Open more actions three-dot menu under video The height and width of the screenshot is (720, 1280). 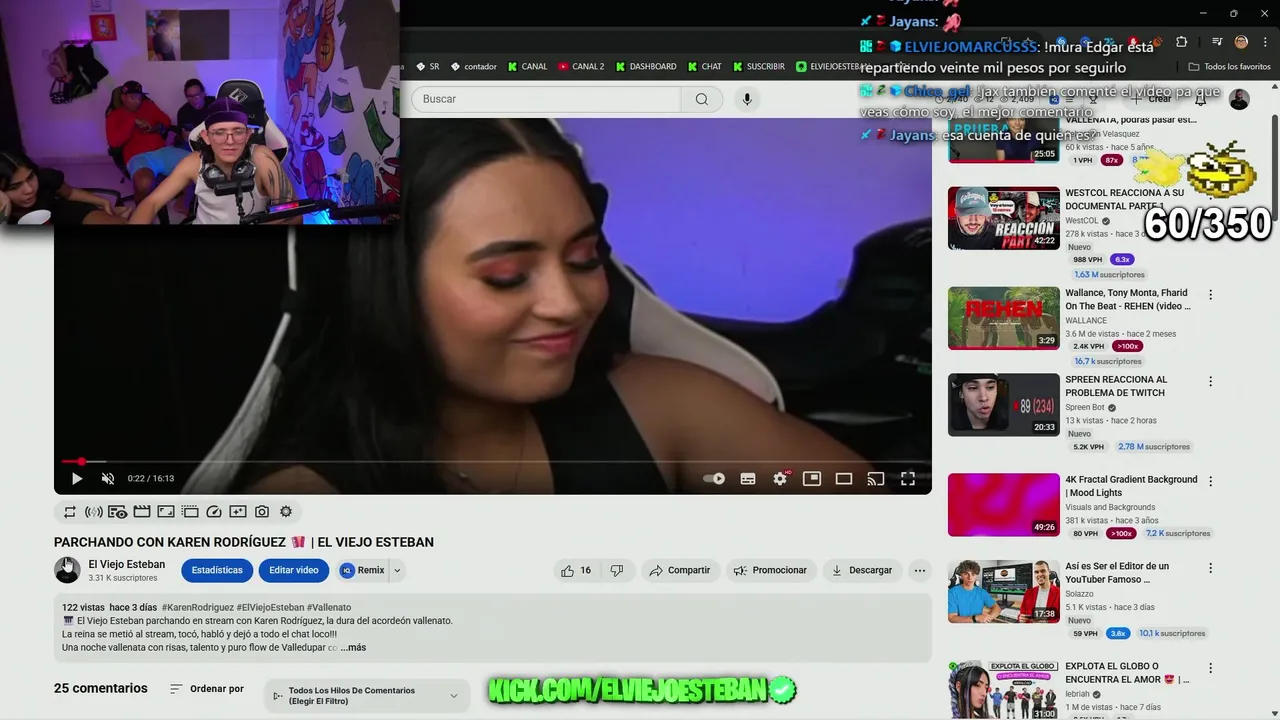pos(920,571)
